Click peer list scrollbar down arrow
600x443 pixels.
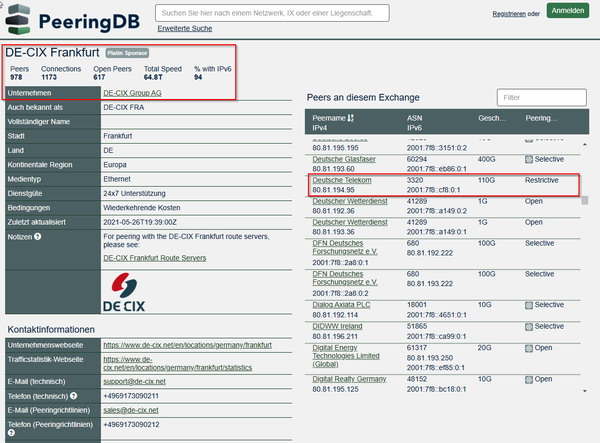585,391
